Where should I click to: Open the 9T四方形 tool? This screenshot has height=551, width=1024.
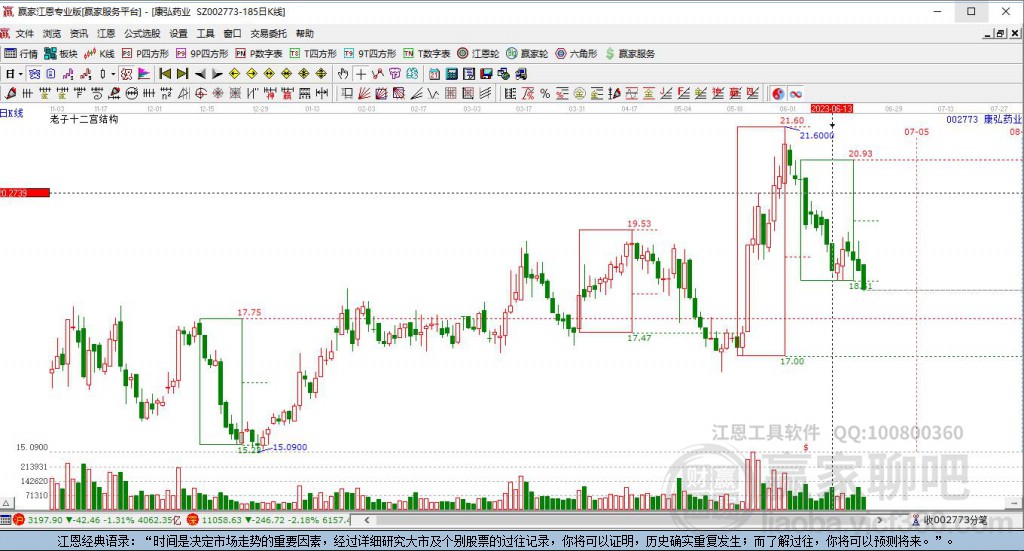(370, 54)
